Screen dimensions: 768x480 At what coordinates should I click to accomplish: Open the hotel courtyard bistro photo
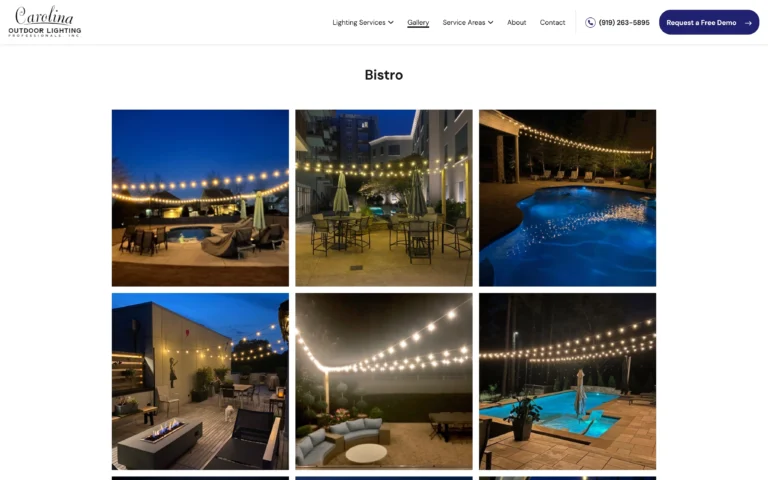pyautogui.click(x=384, y=198)
